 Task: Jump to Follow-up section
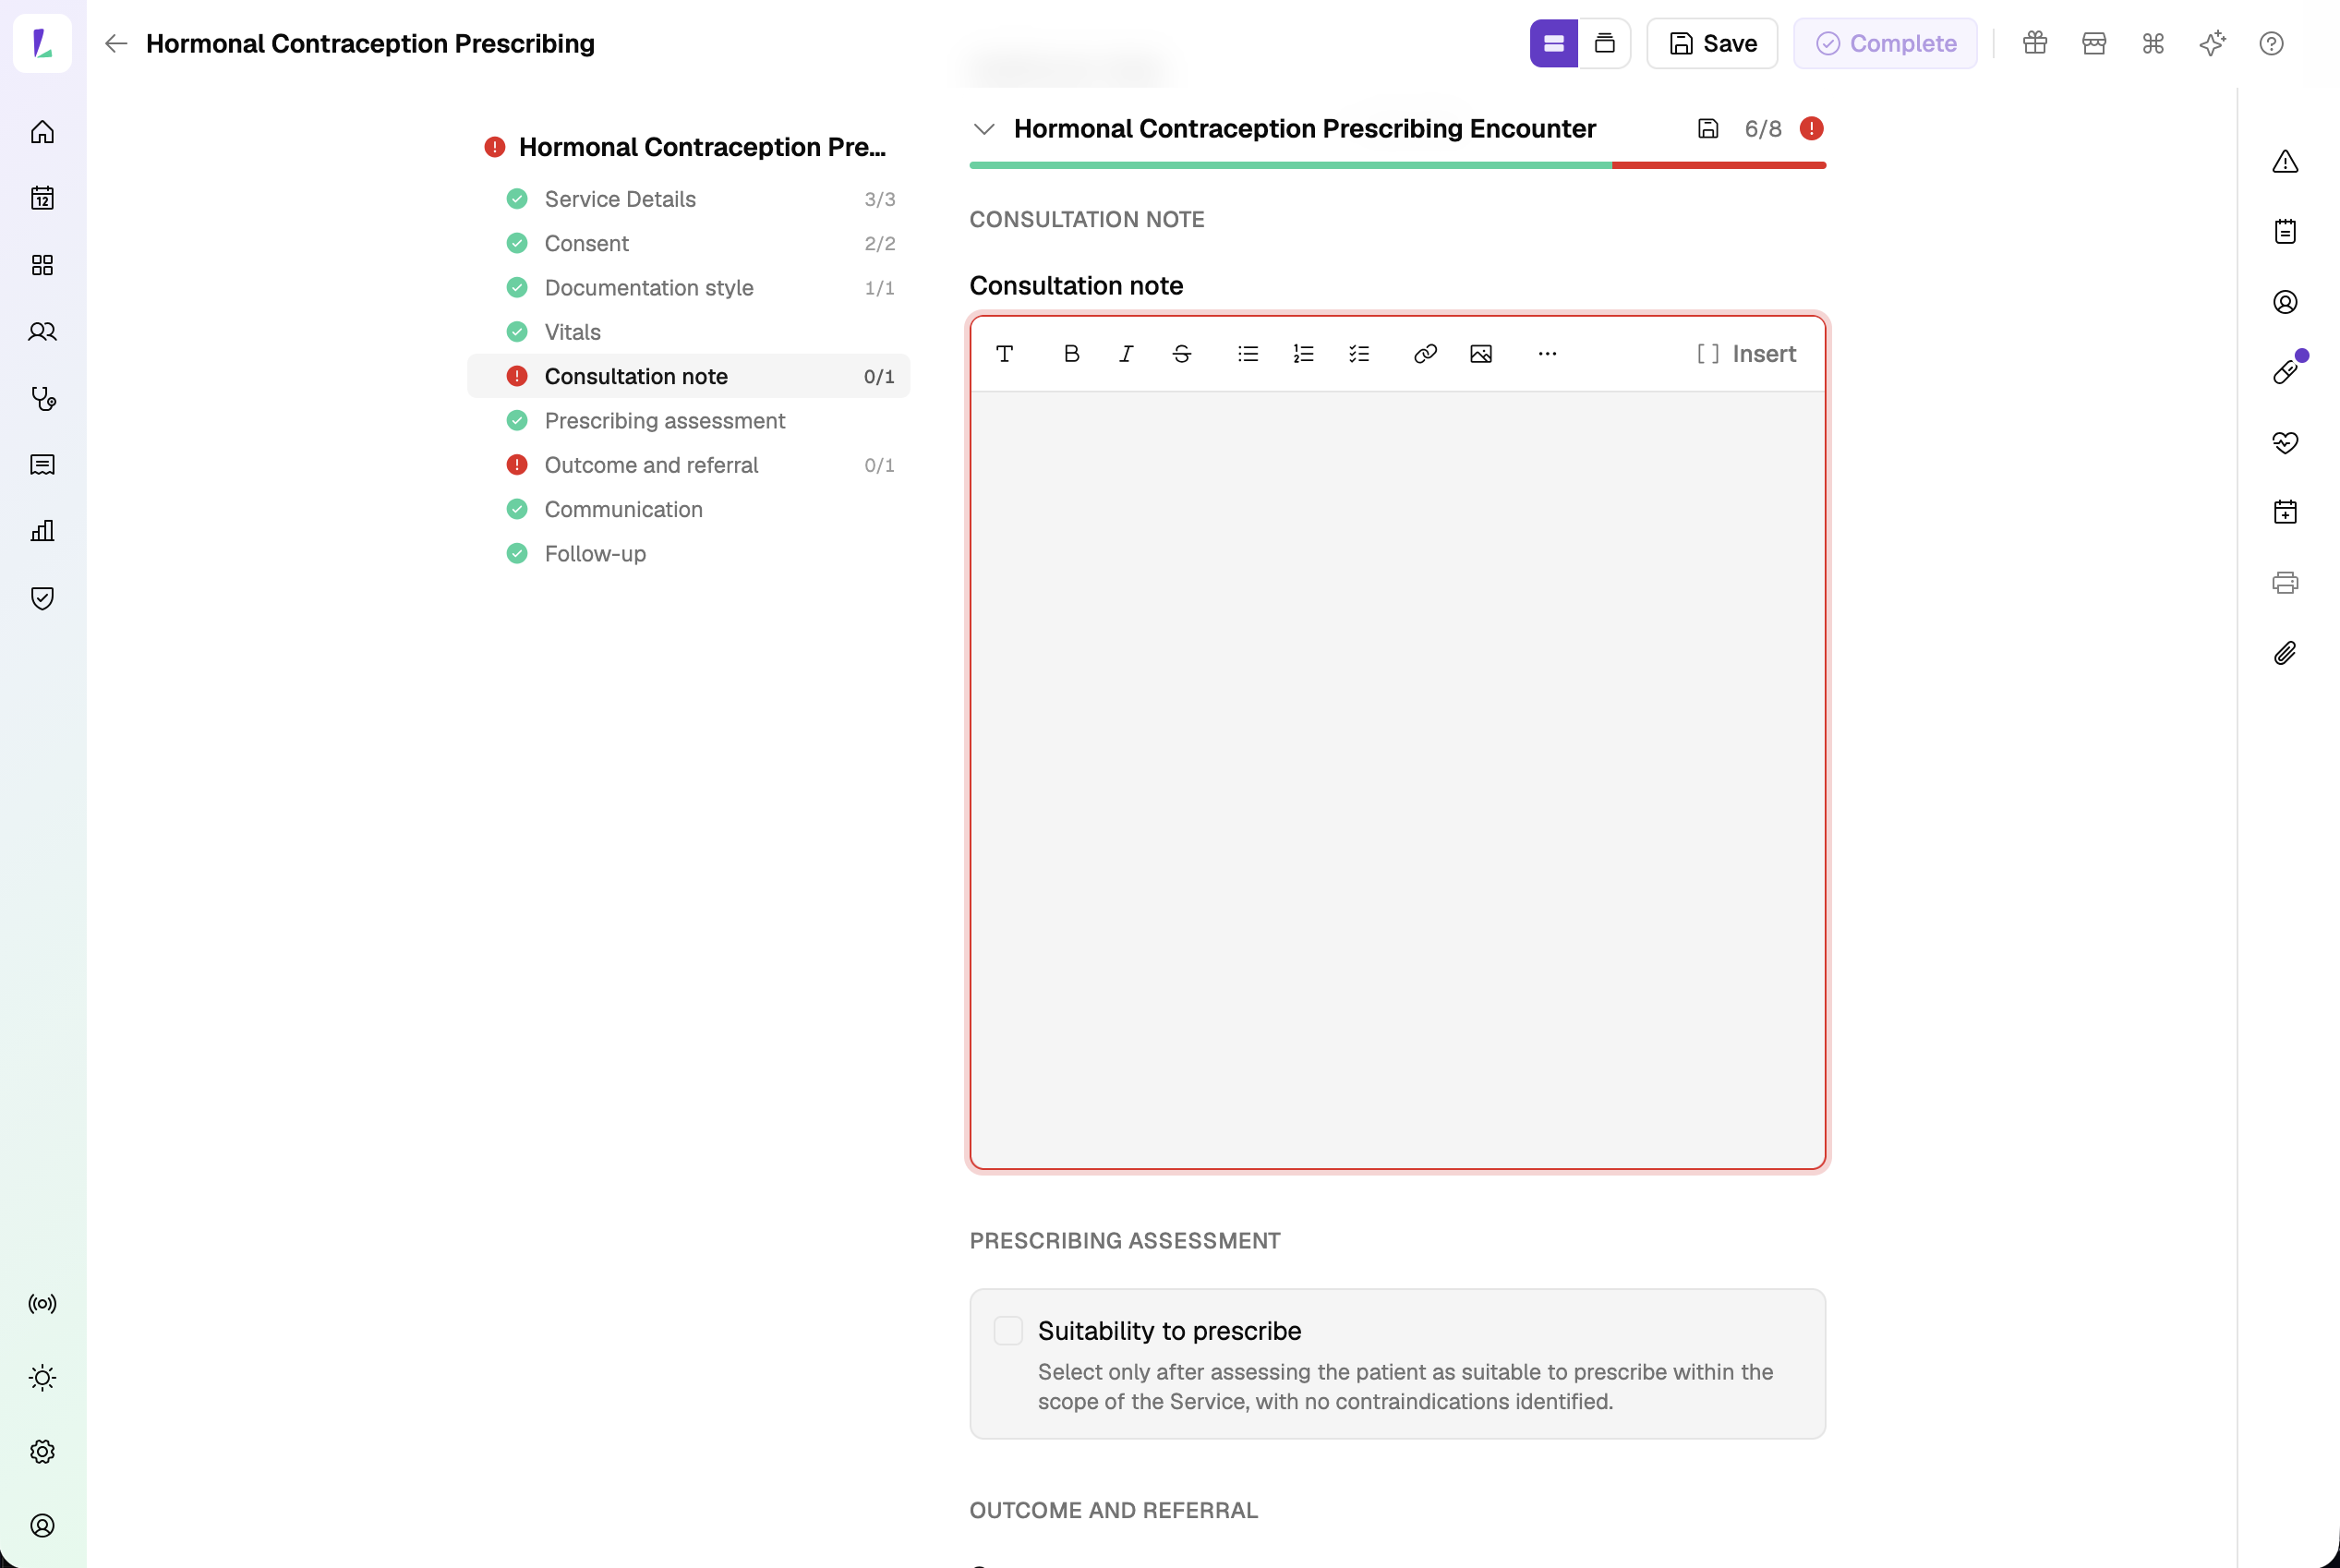(x=689, y=554)
